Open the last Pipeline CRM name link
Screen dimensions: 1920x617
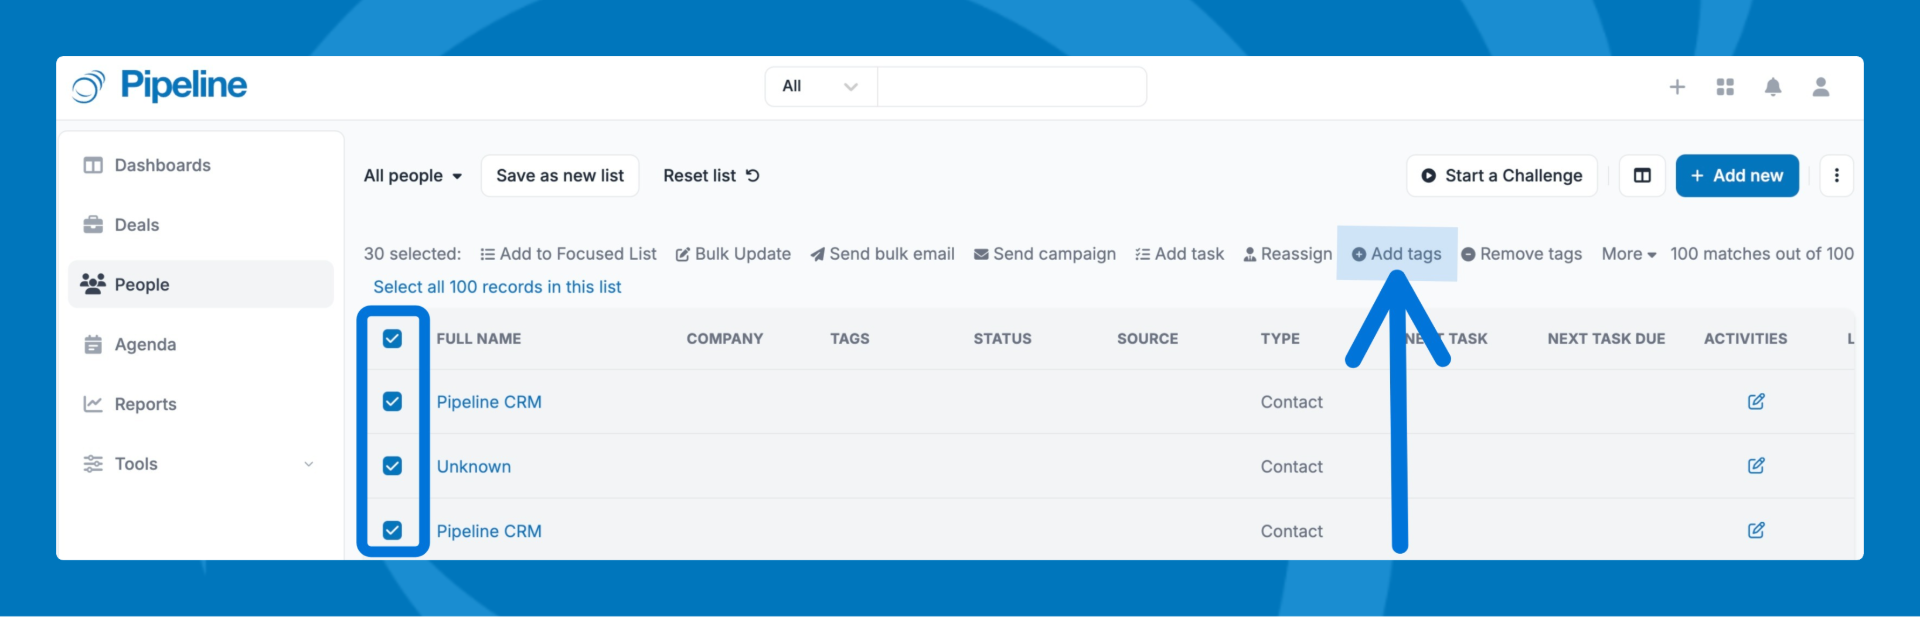pos(489,531)
